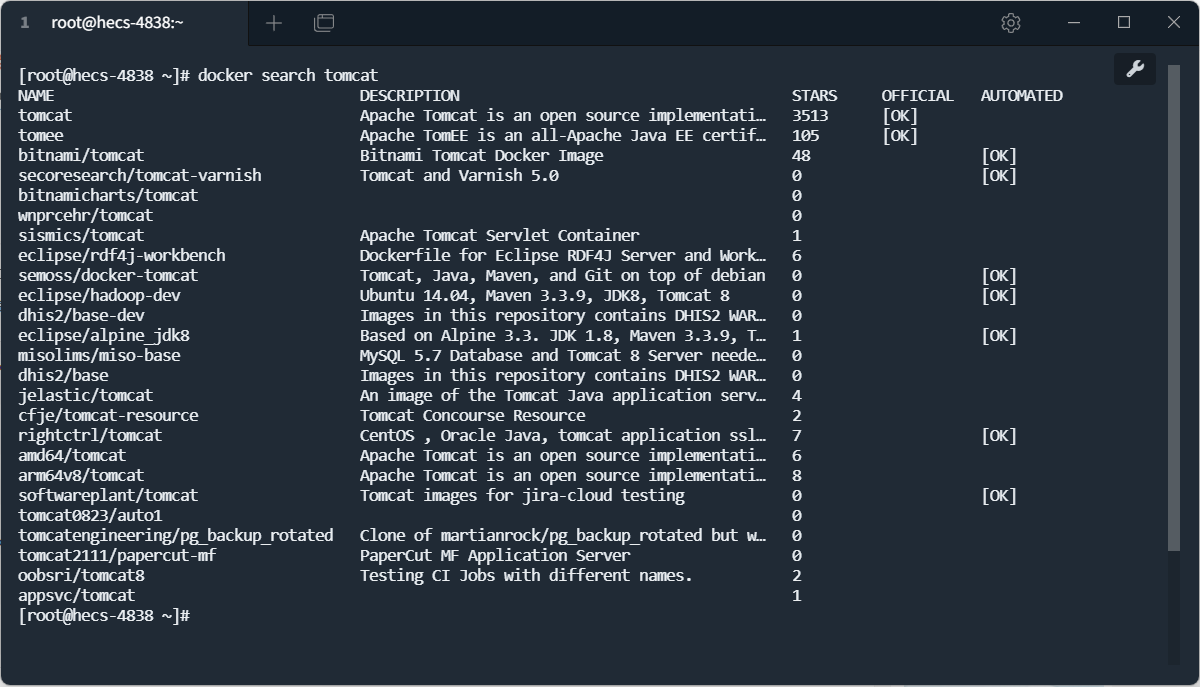Click the DESCRIPTION column header
The image size is (1200, 687).
point(410,96)
